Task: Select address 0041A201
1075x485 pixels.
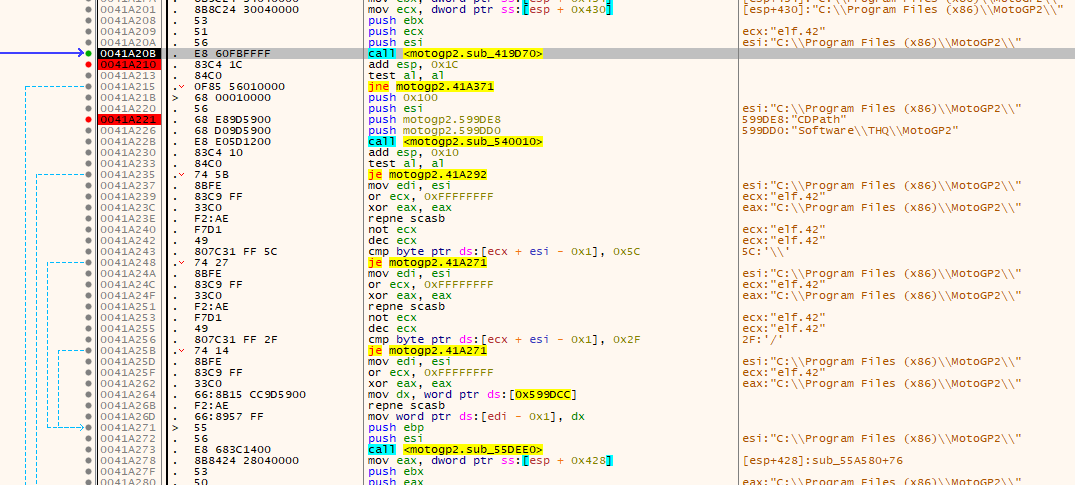Action: [x=130, y=10]
